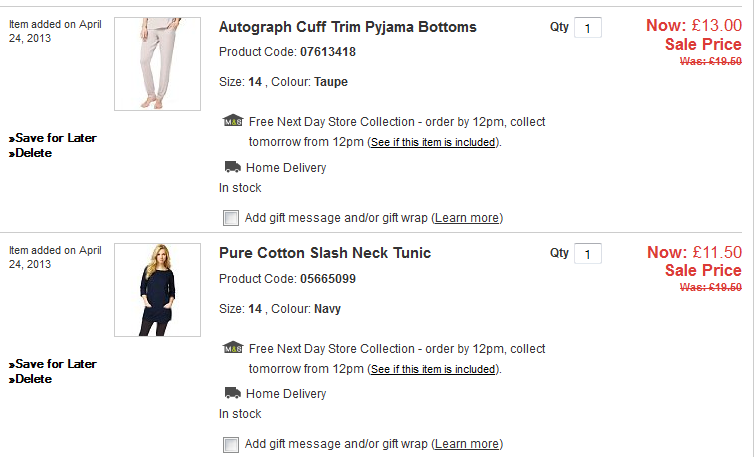
Task: Click delivery truck icon for pyjama bottoms
Action: (232, 167)
